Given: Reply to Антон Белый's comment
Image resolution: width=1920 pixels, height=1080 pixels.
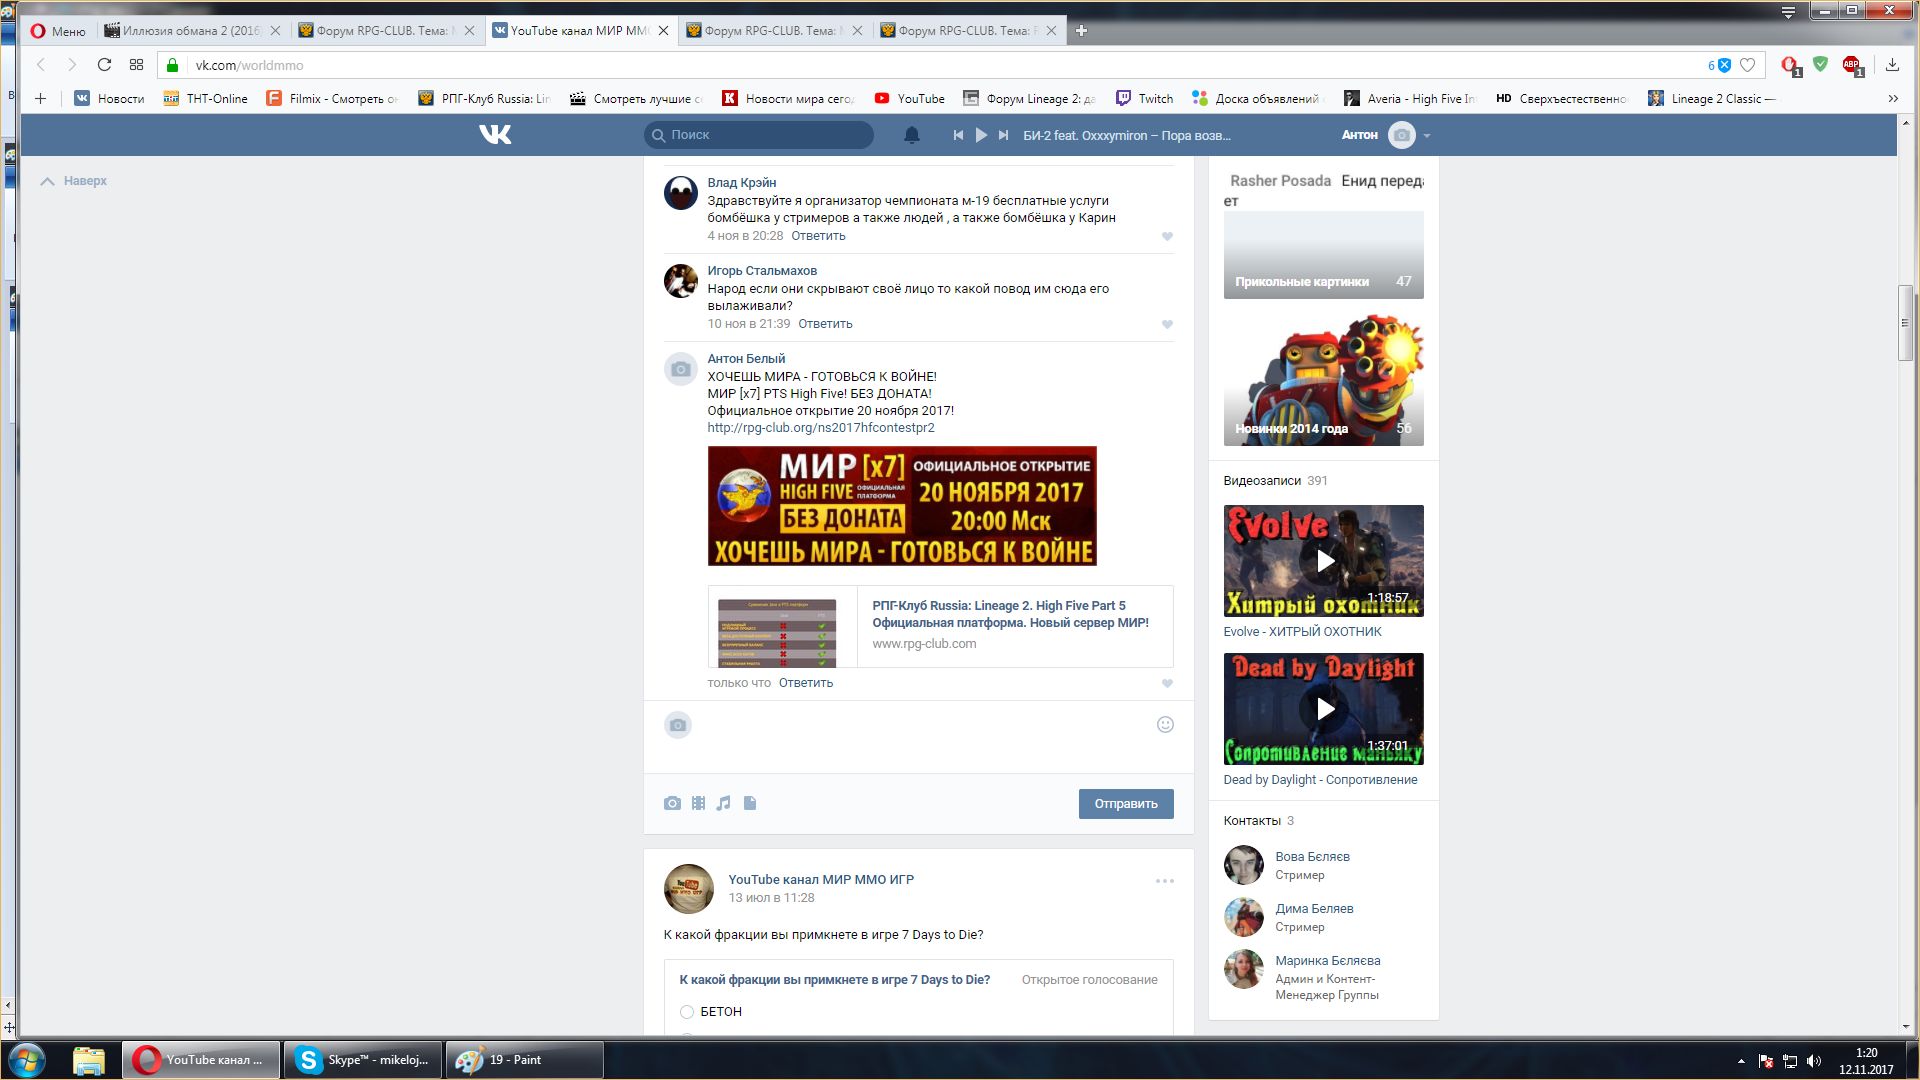Looking at the screenshot, I should 805,683.
